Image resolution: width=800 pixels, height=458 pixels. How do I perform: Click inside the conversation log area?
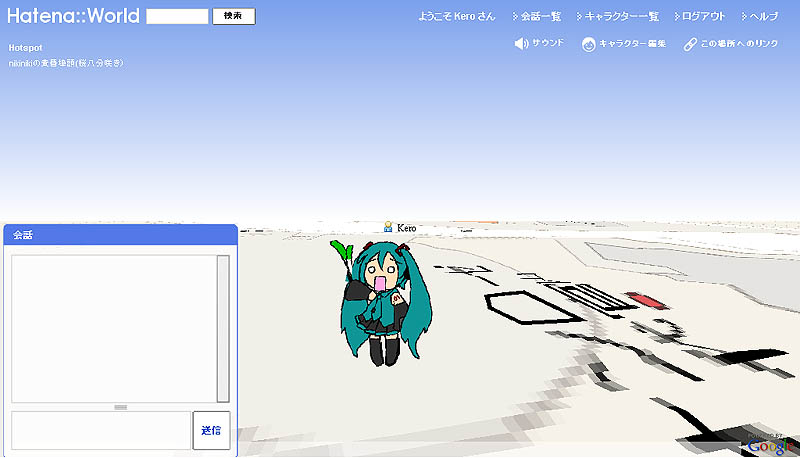114,329
